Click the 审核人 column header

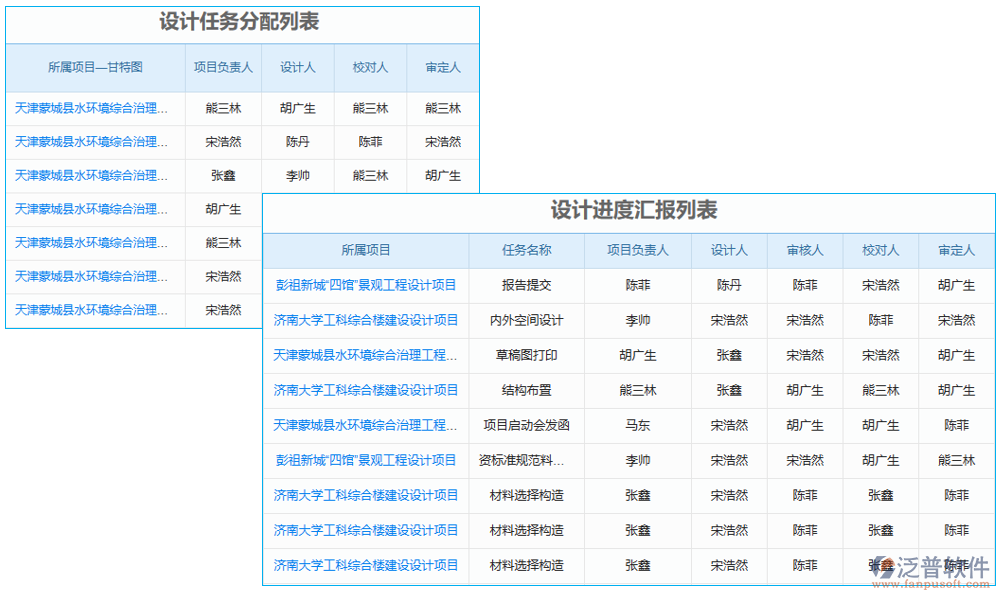point(805,250)
